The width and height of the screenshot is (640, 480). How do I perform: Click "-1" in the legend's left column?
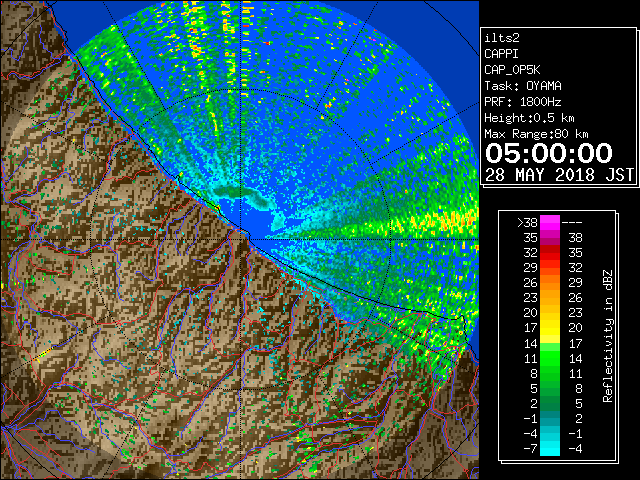[530, 418]
